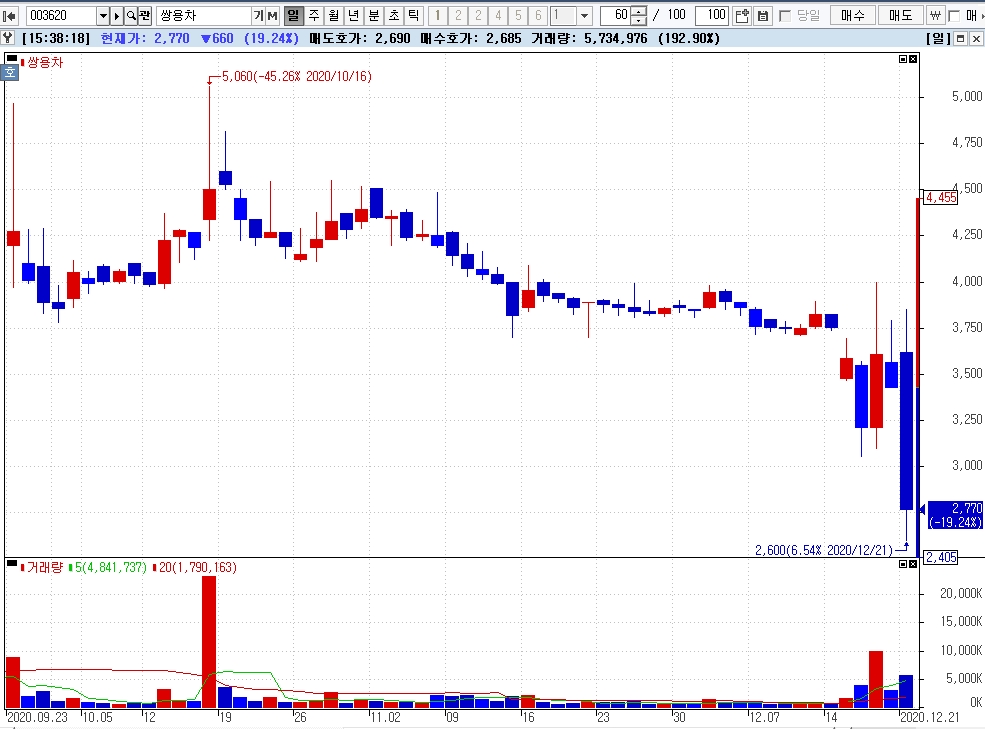
Task: Click the ₩ currency icon
Action: click(x=935, y=15)
